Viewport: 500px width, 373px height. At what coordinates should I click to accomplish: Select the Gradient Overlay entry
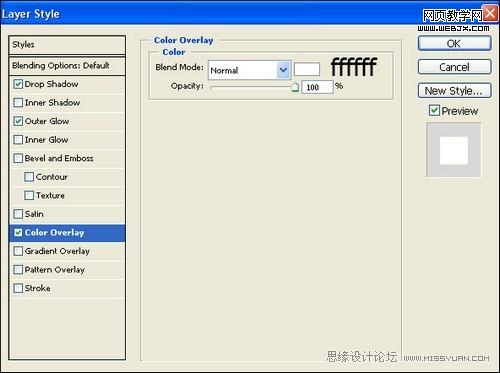67,251
